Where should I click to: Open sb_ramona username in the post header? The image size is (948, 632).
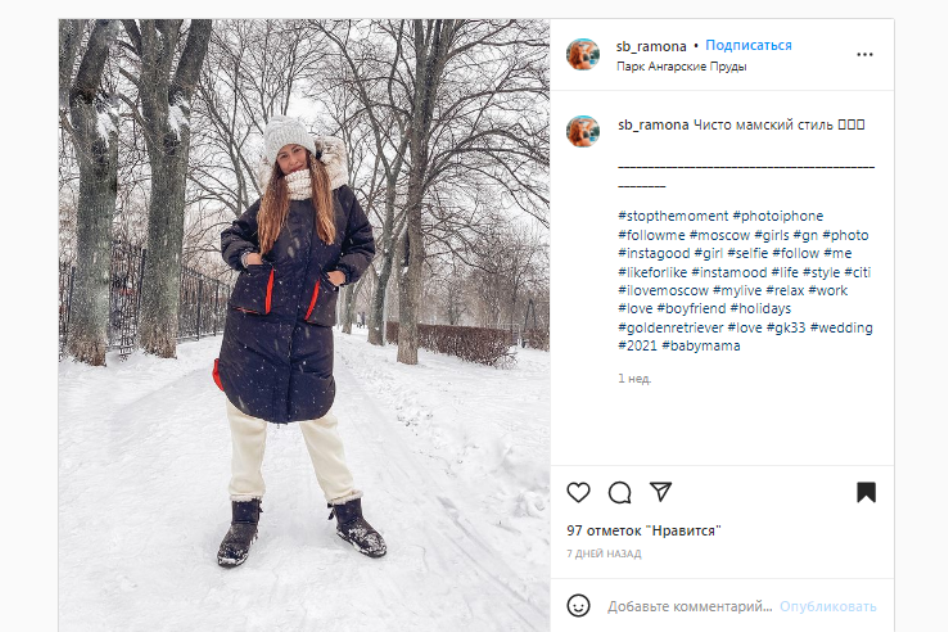[x=651, y=46]
